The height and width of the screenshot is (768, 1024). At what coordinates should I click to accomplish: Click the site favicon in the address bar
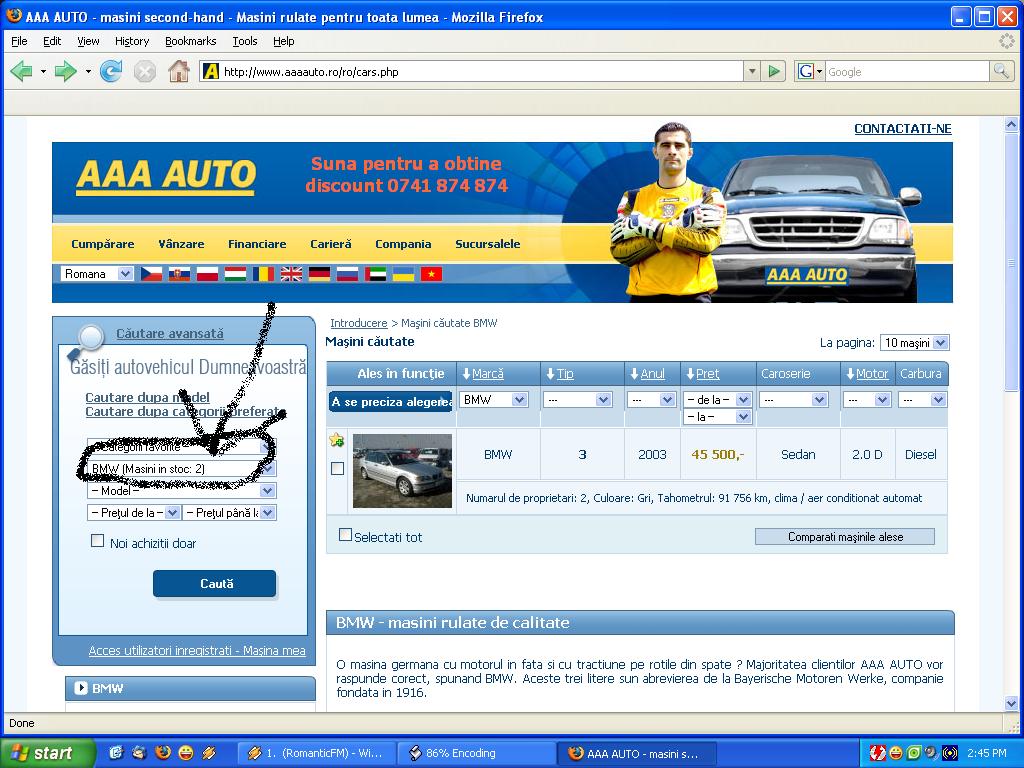[x=210, y=71]
